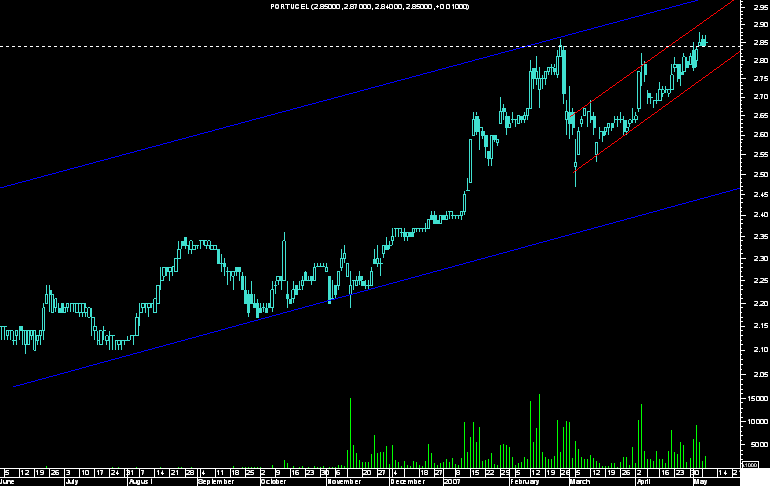Screen dimensions: 770x486
Task: Select the dashed white horizontal price line
Action: coord(369,47)
